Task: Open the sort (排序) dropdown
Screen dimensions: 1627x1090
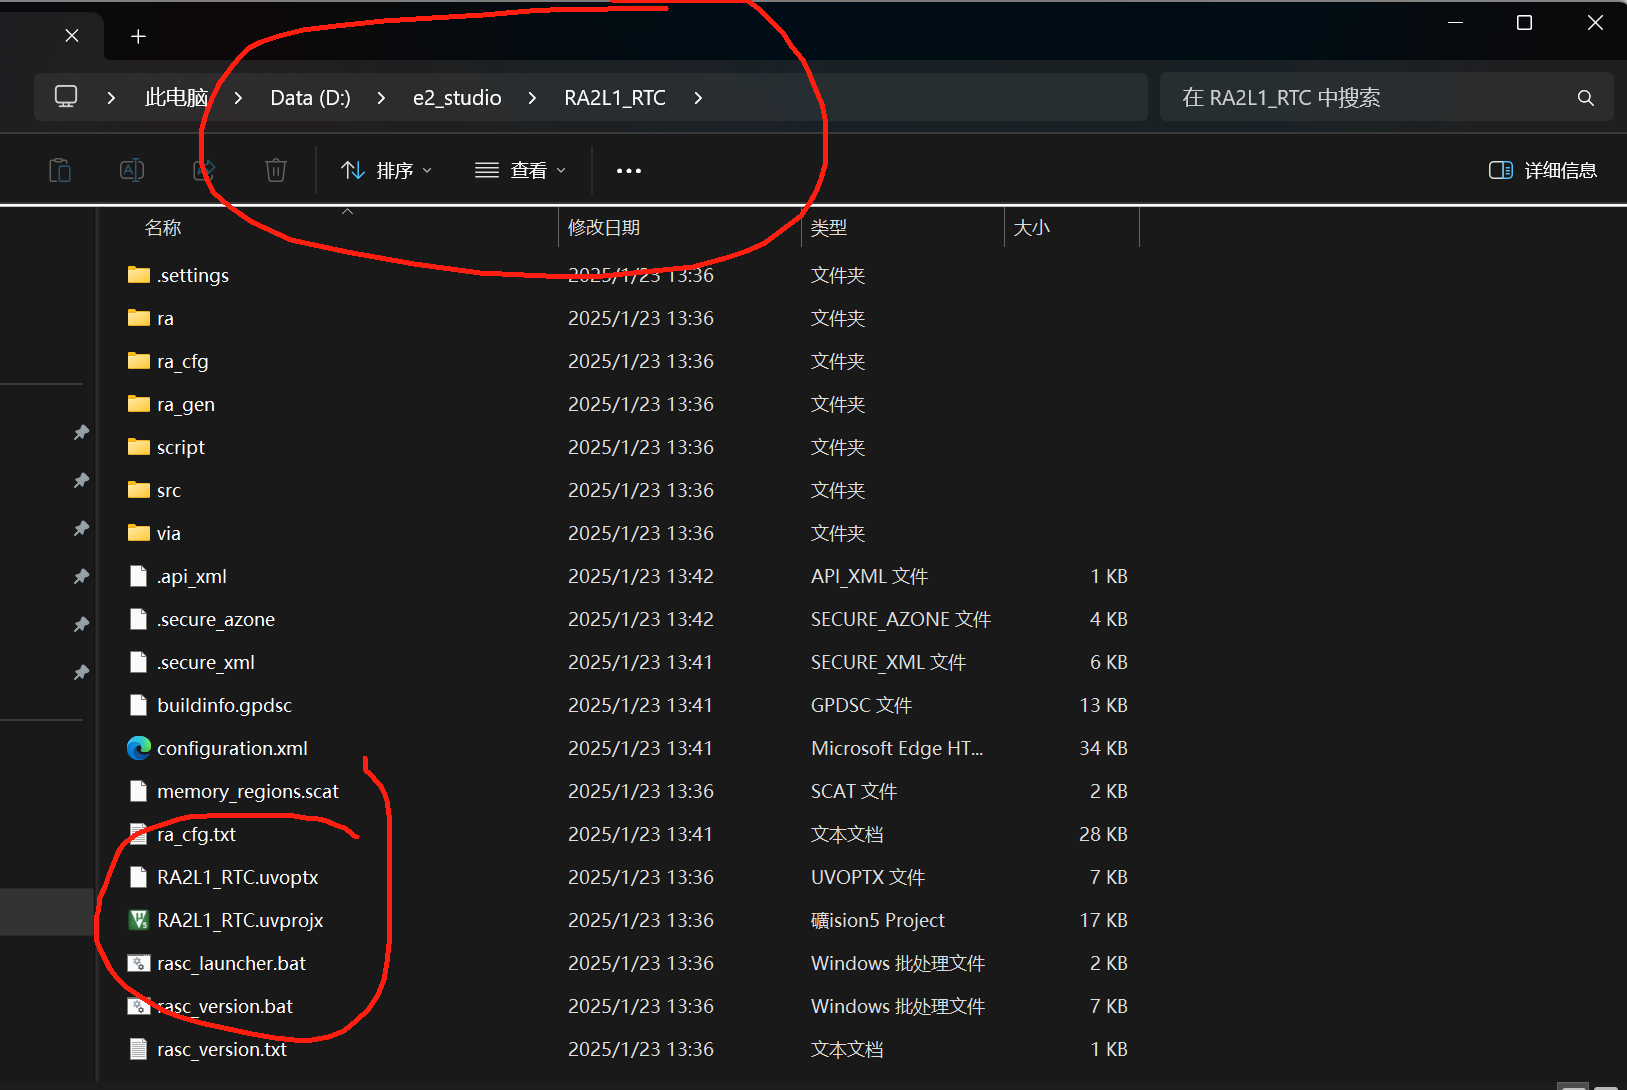Action: [x=387, y=170]
